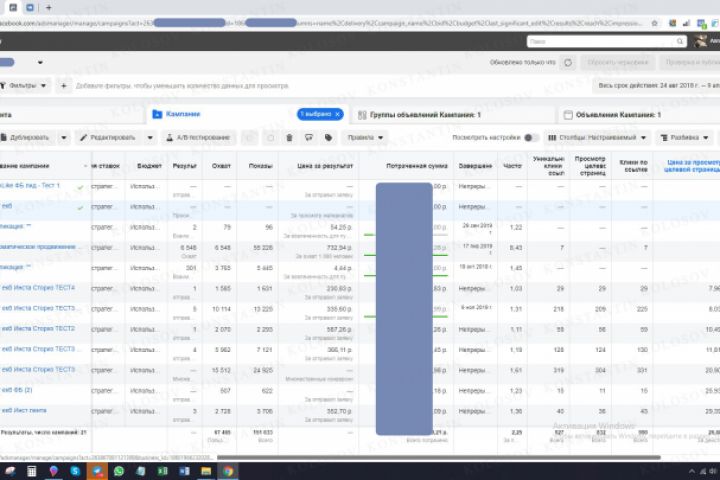Open campaign link 'ФБ лид - Тест 1'
The height and width of the screenshot is (480, 720).
click(30, 186)
